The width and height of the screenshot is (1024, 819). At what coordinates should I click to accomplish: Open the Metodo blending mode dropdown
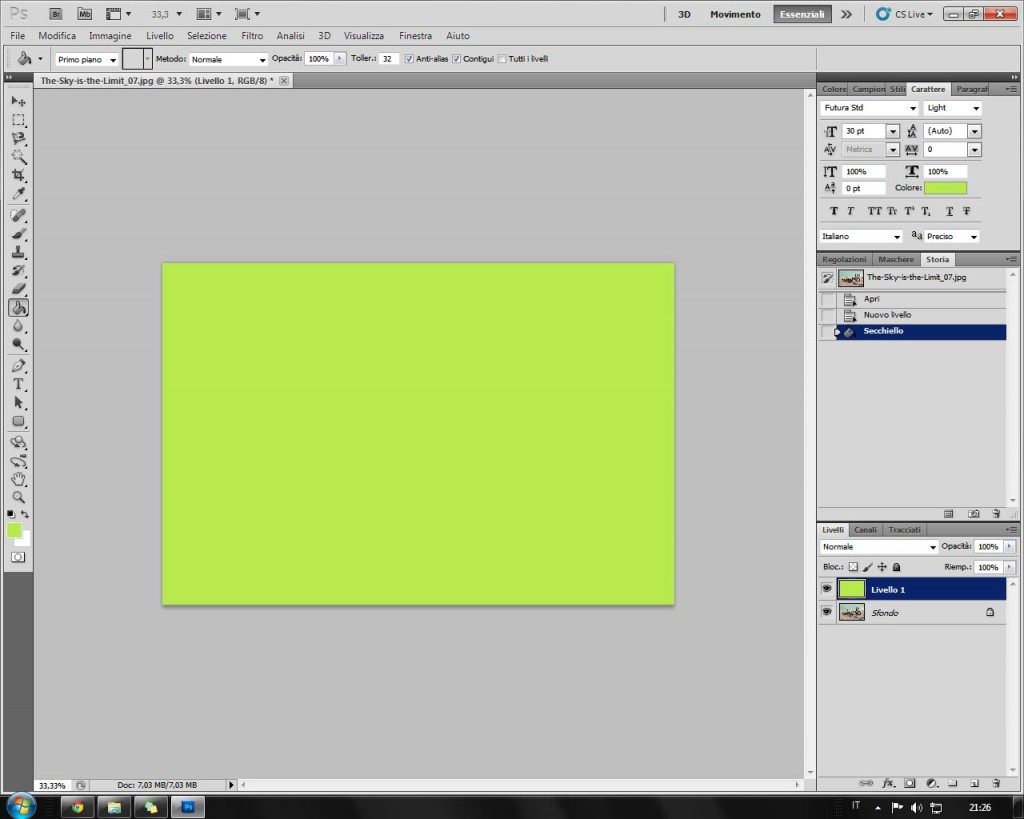click(229, 60)
